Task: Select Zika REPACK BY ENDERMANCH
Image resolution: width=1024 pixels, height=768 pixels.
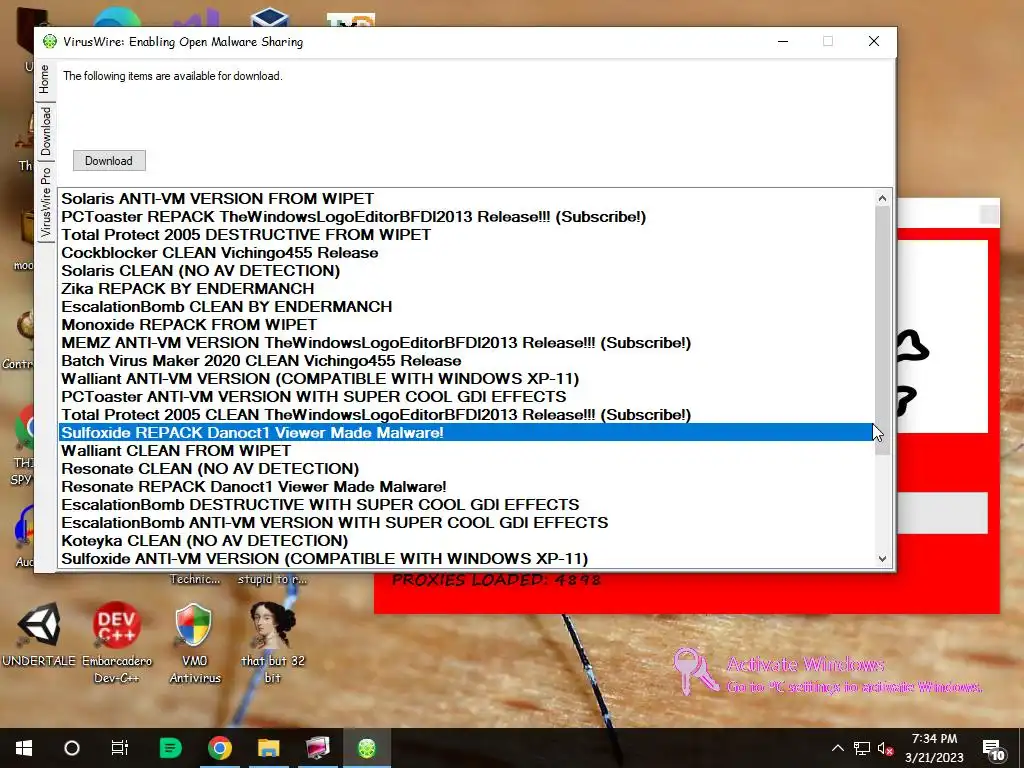Action: click(466, 289)
